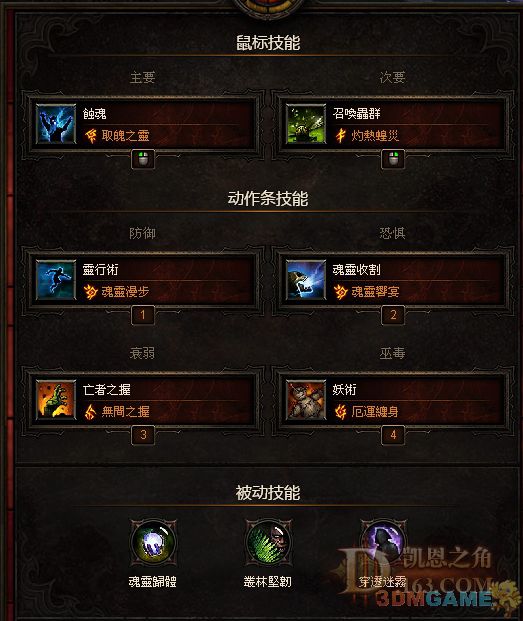
Task: Open the 取魄之靈 rune label
Action: tap(125, 136)
